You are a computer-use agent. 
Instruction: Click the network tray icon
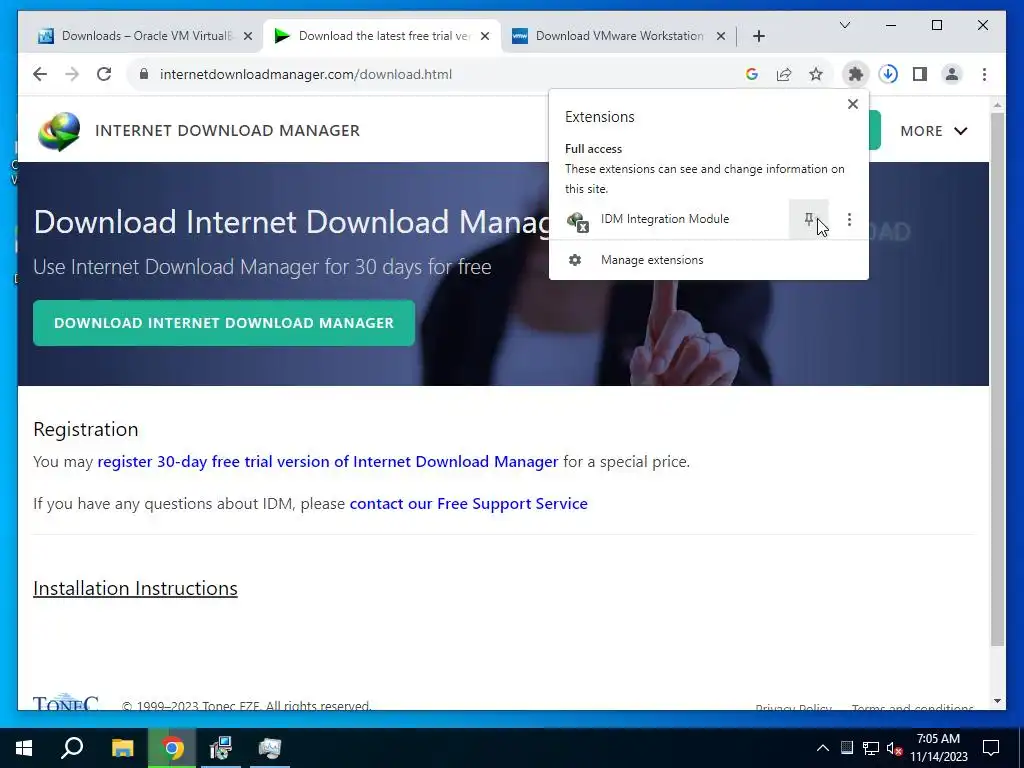871,748
